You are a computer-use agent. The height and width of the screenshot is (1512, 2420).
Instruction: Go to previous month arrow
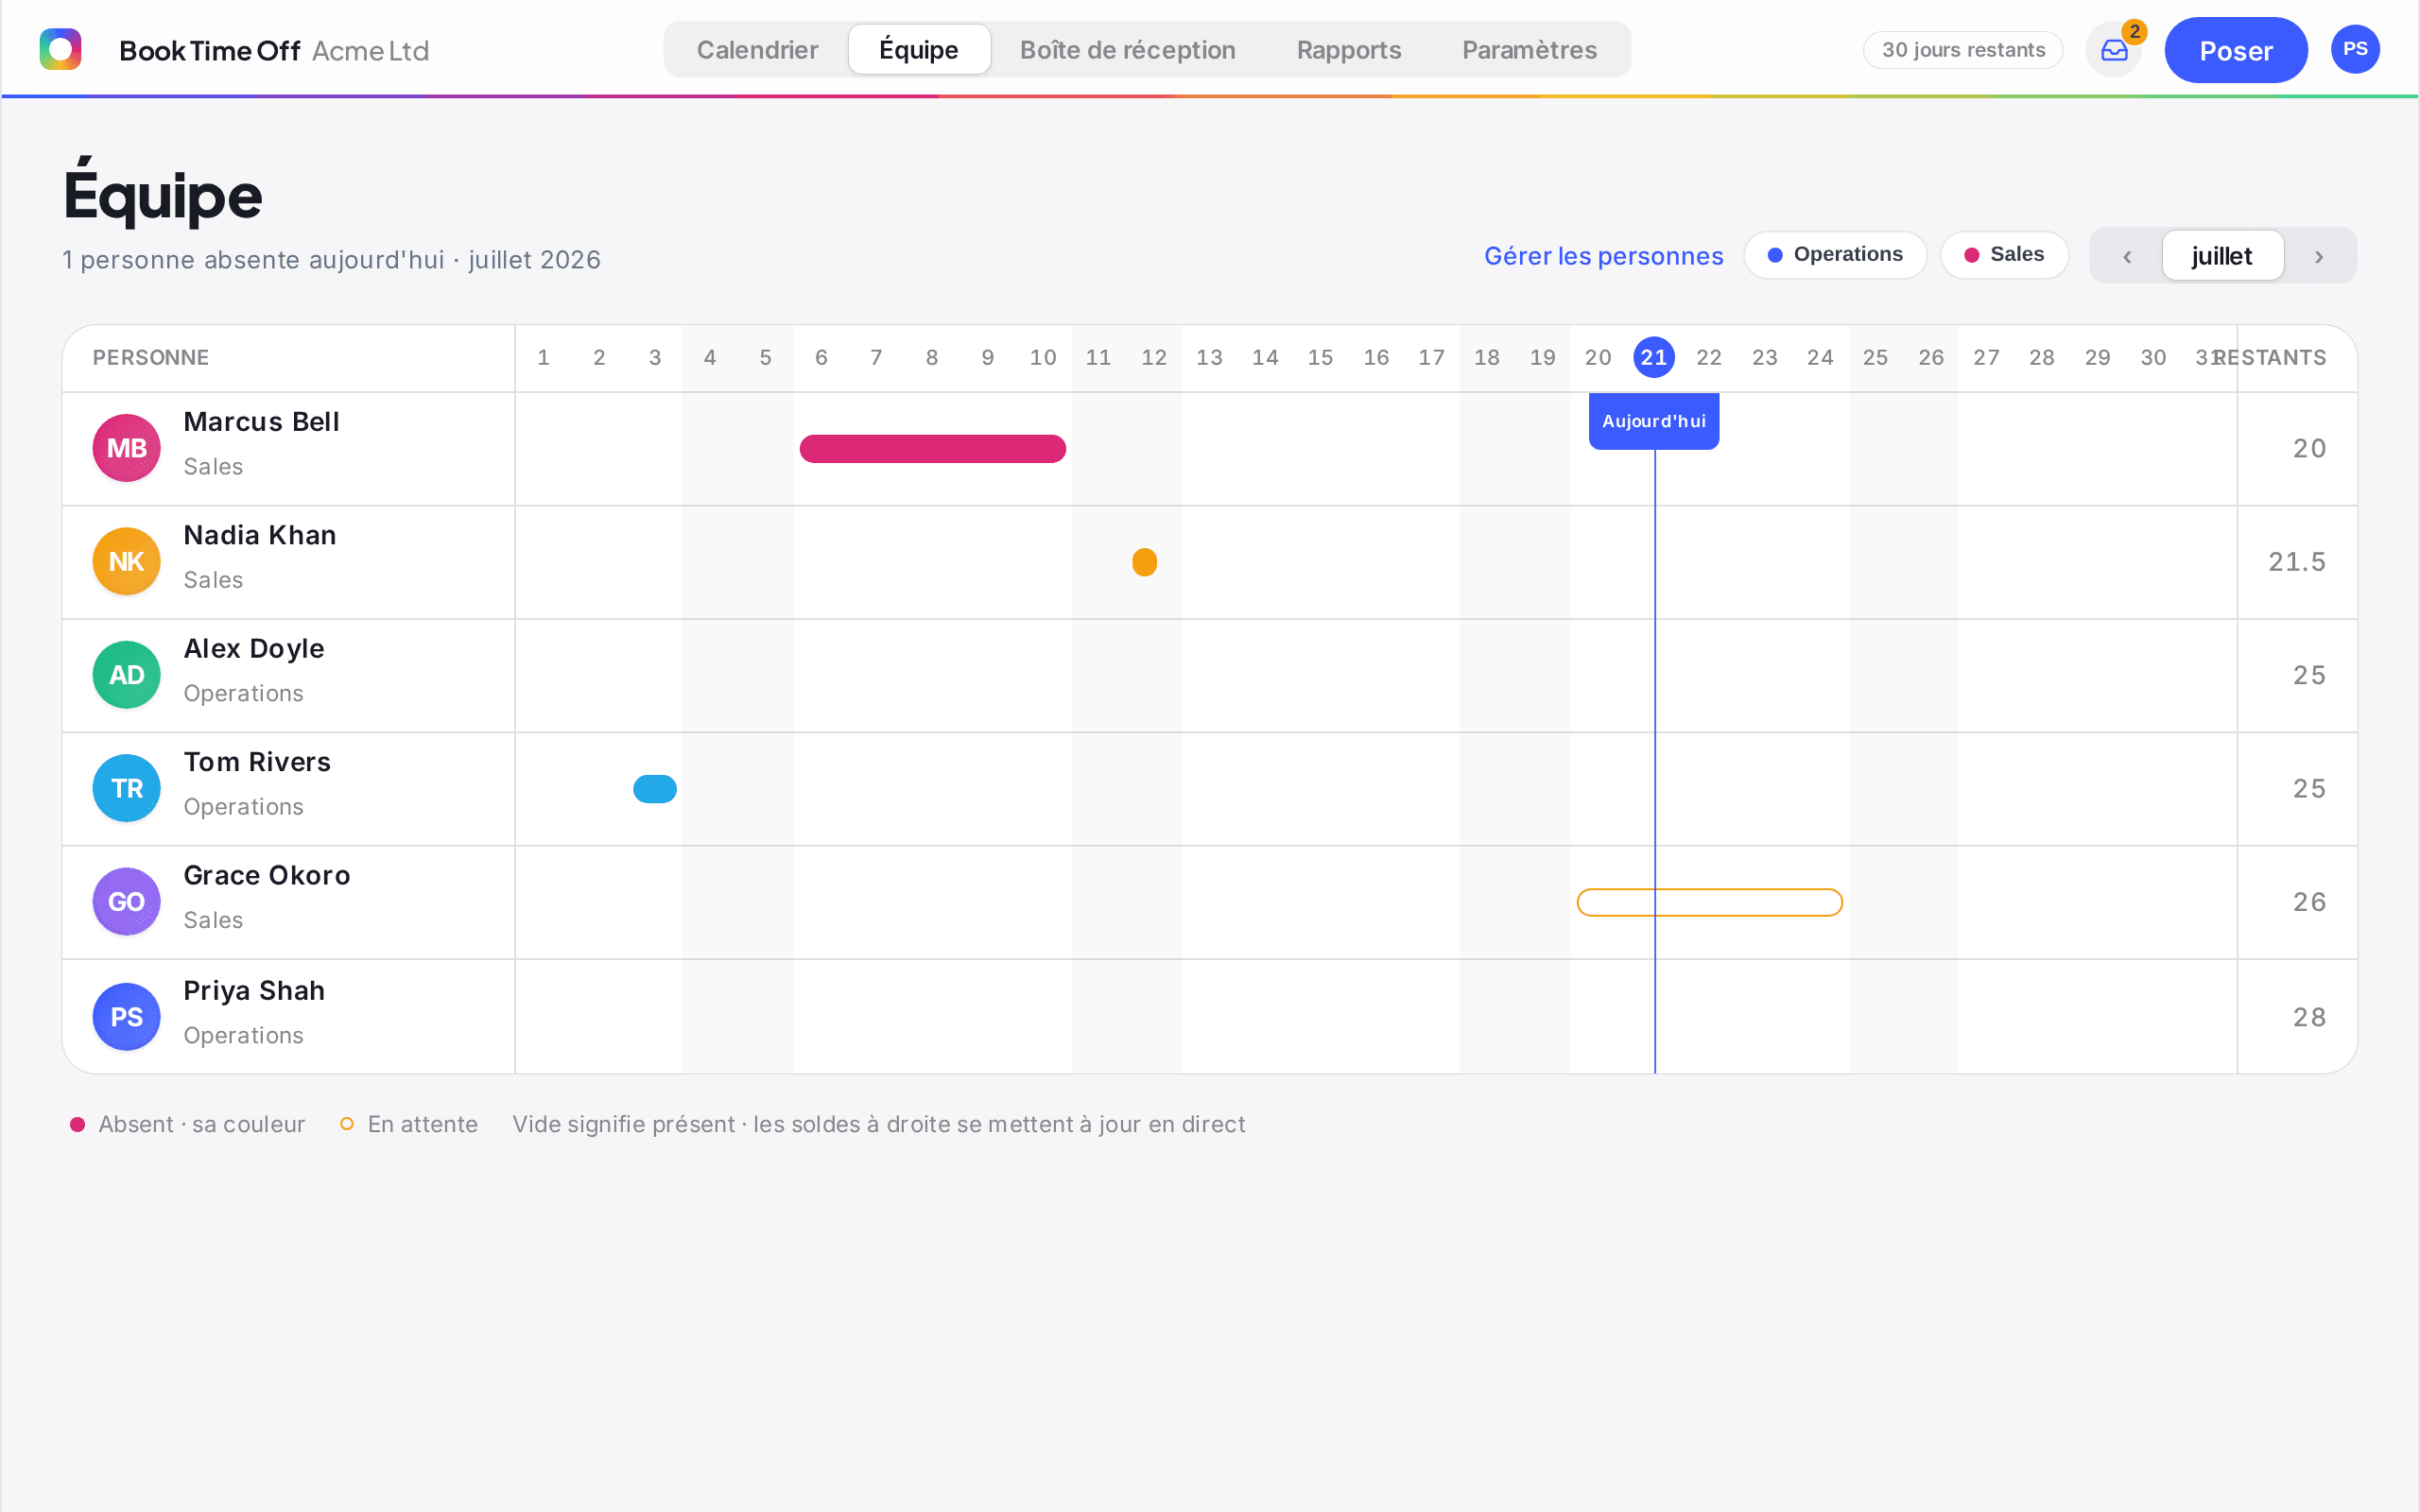coord(2127,256)
